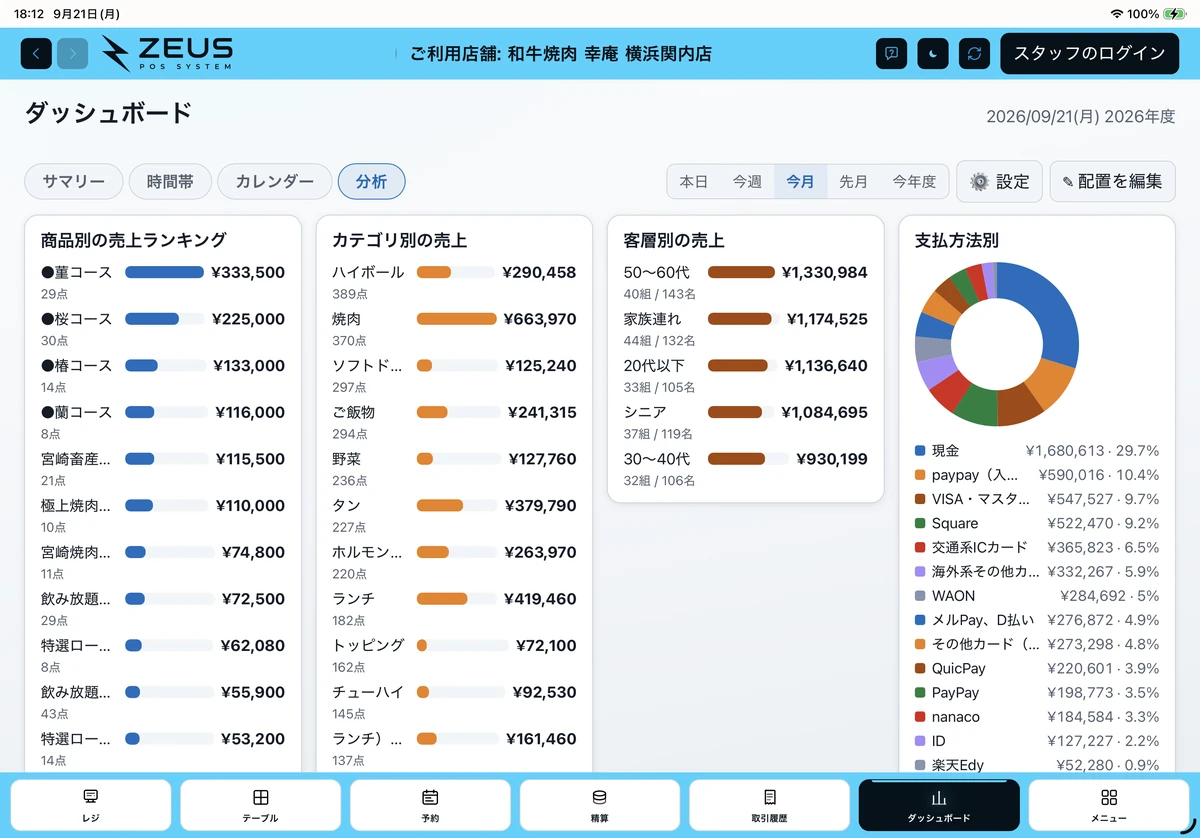Open the メニュー grid in bottom bar

coord(1108,805)
